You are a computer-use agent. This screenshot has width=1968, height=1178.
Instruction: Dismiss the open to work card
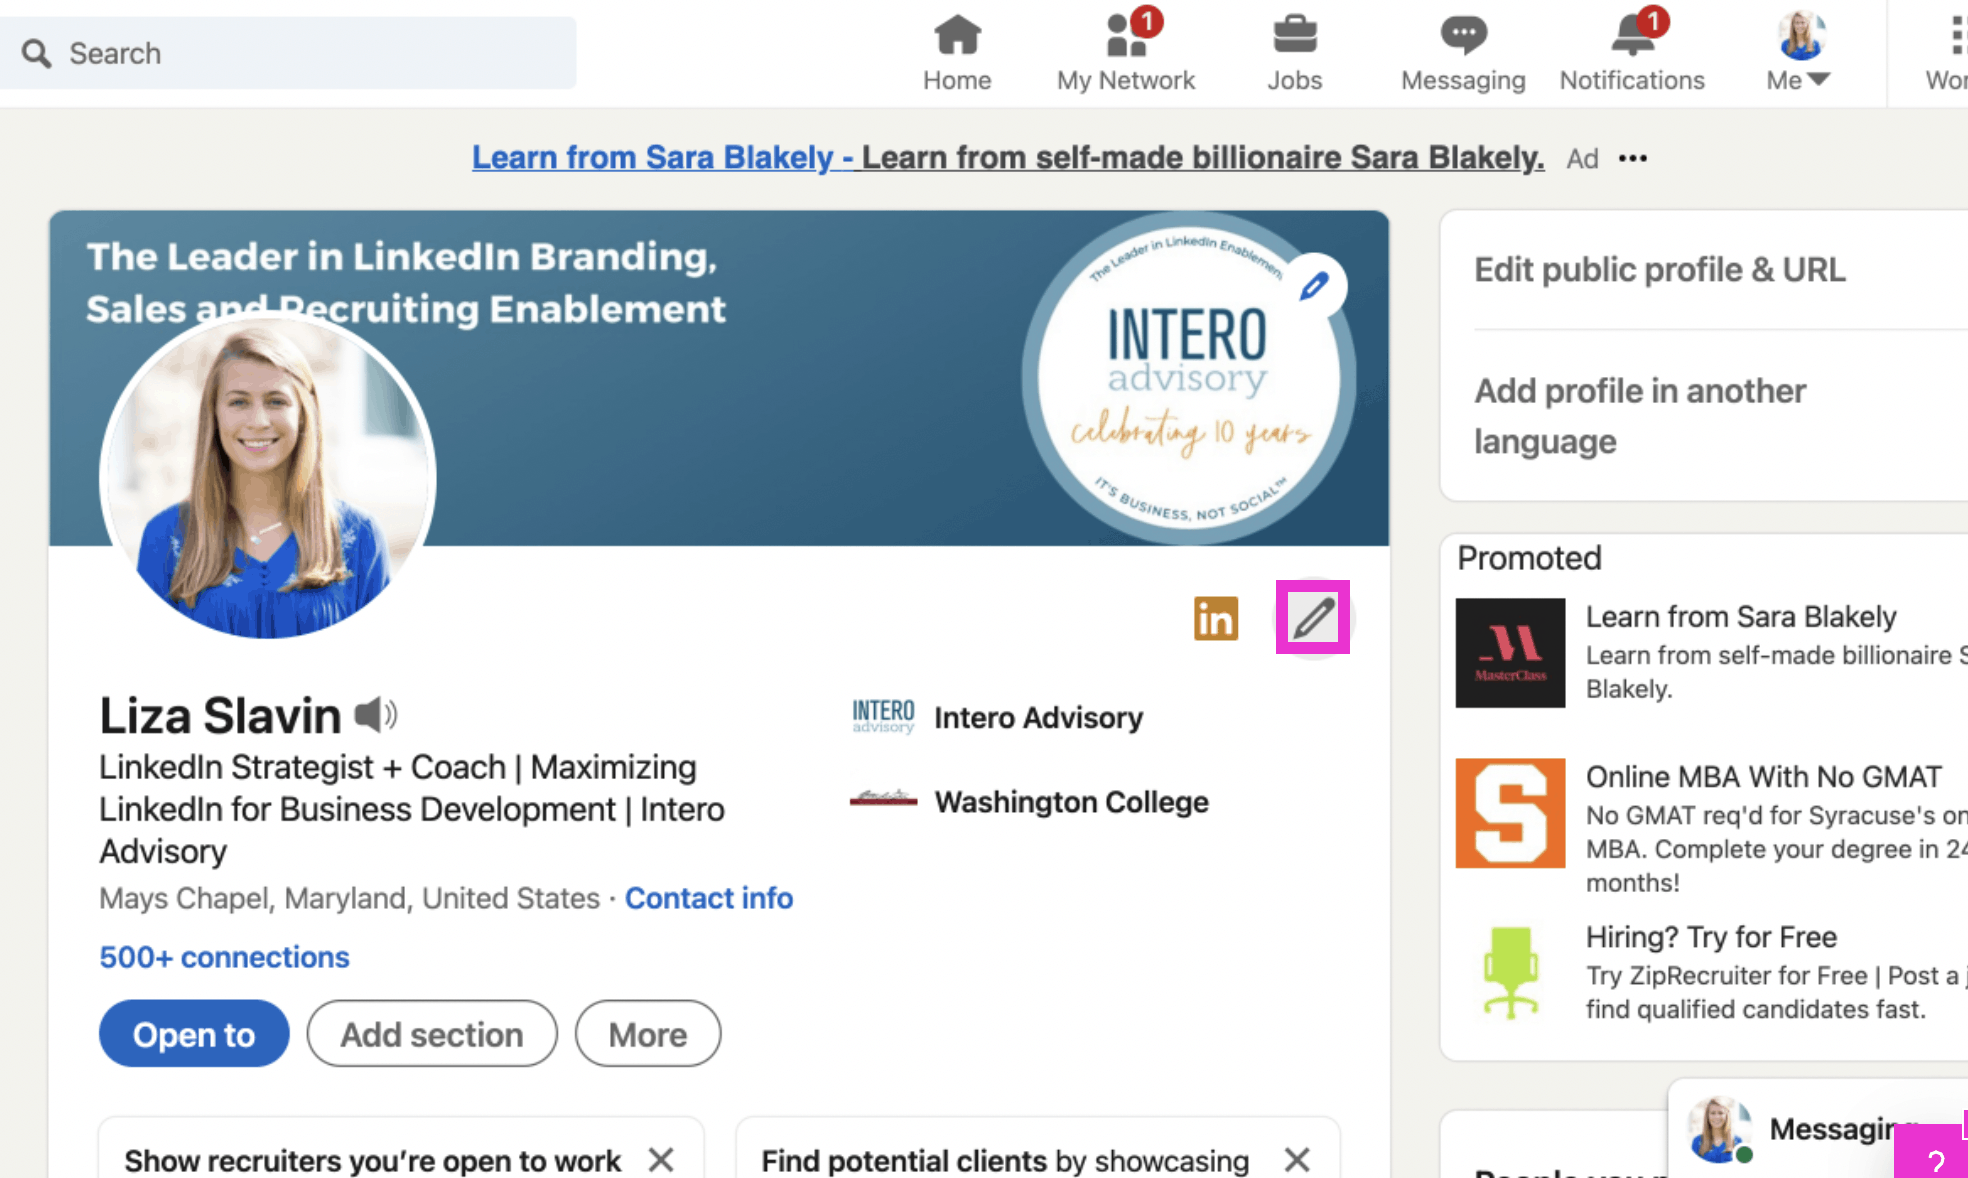pos(660,1160)
